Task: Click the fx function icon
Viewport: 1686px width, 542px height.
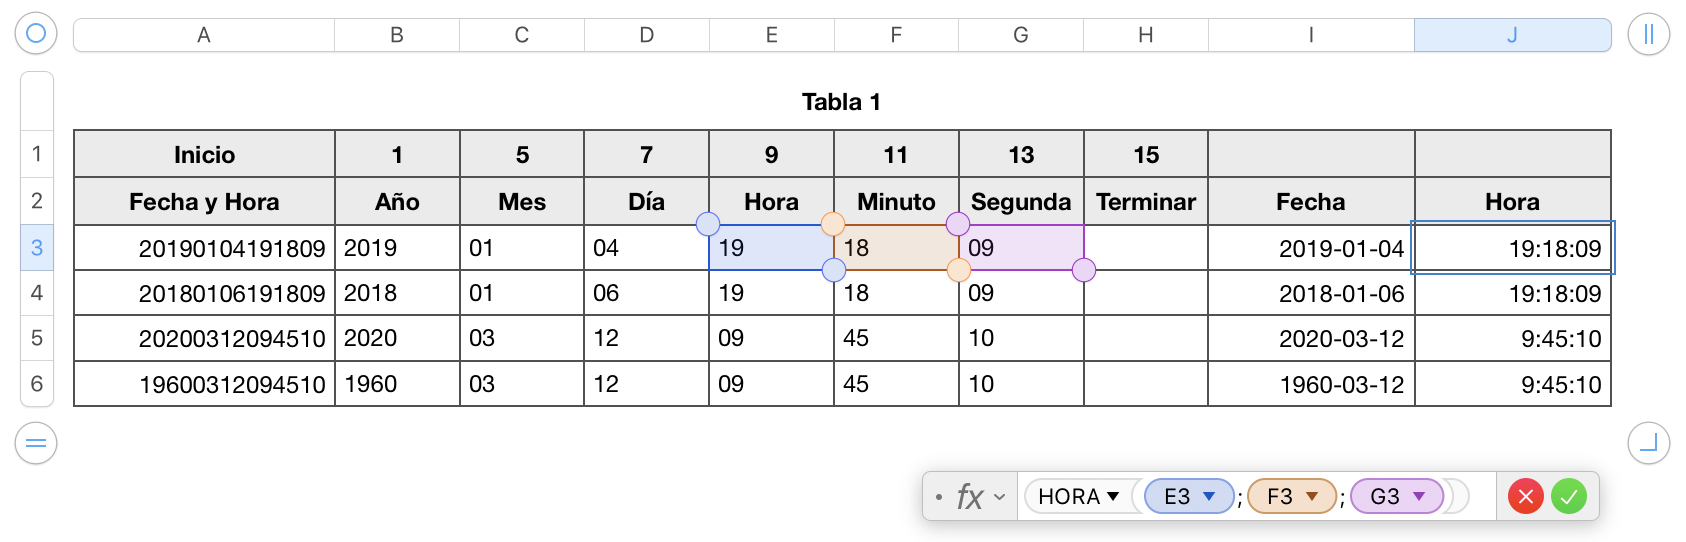Action: pyautogui.click(x=969, y=496)
